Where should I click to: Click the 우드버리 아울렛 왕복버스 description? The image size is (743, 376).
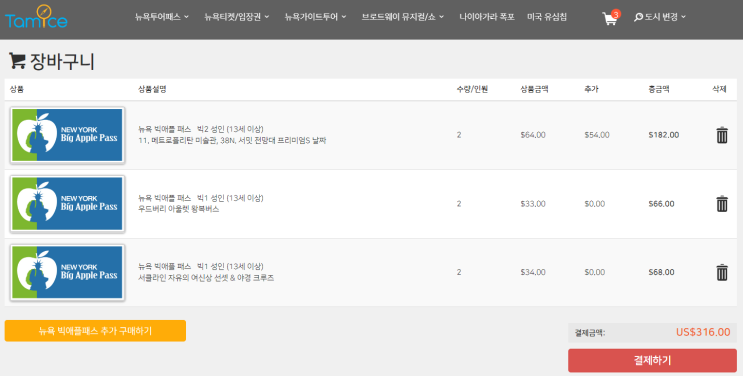[179, 209]
